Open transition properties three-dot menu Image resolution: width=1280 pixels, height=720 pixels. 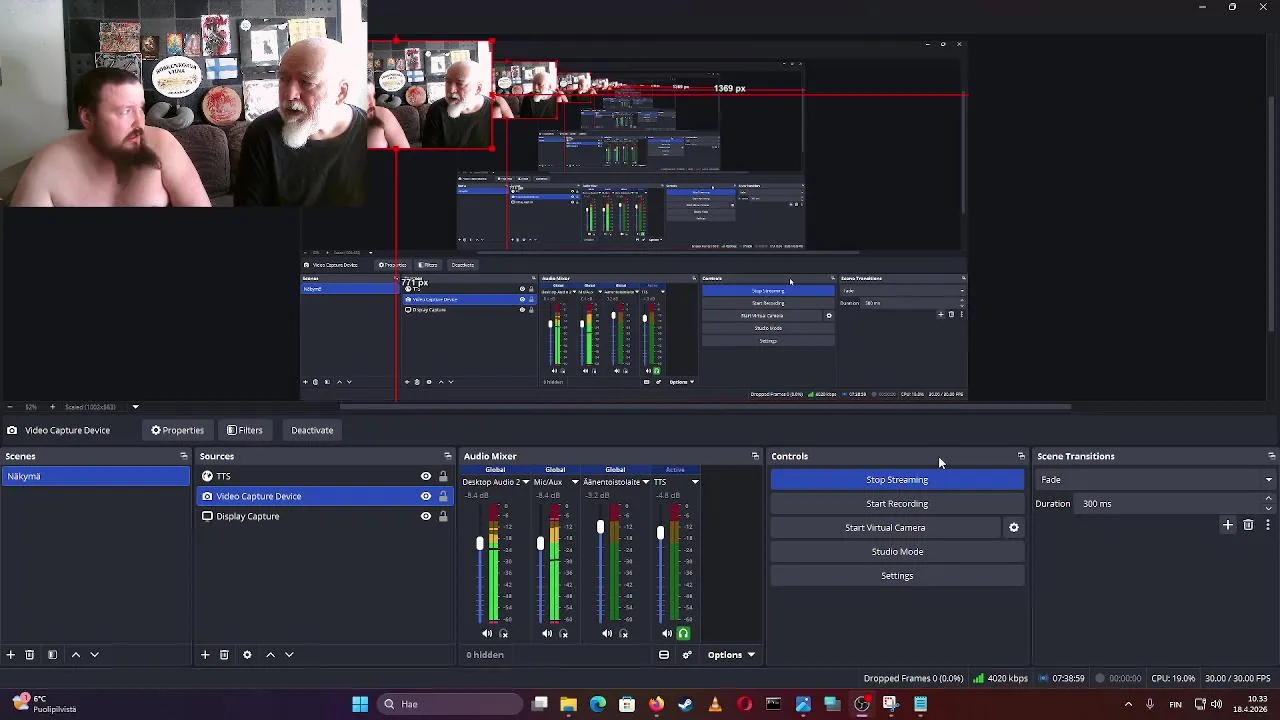pyautogui.click(x=1267, y=524)
